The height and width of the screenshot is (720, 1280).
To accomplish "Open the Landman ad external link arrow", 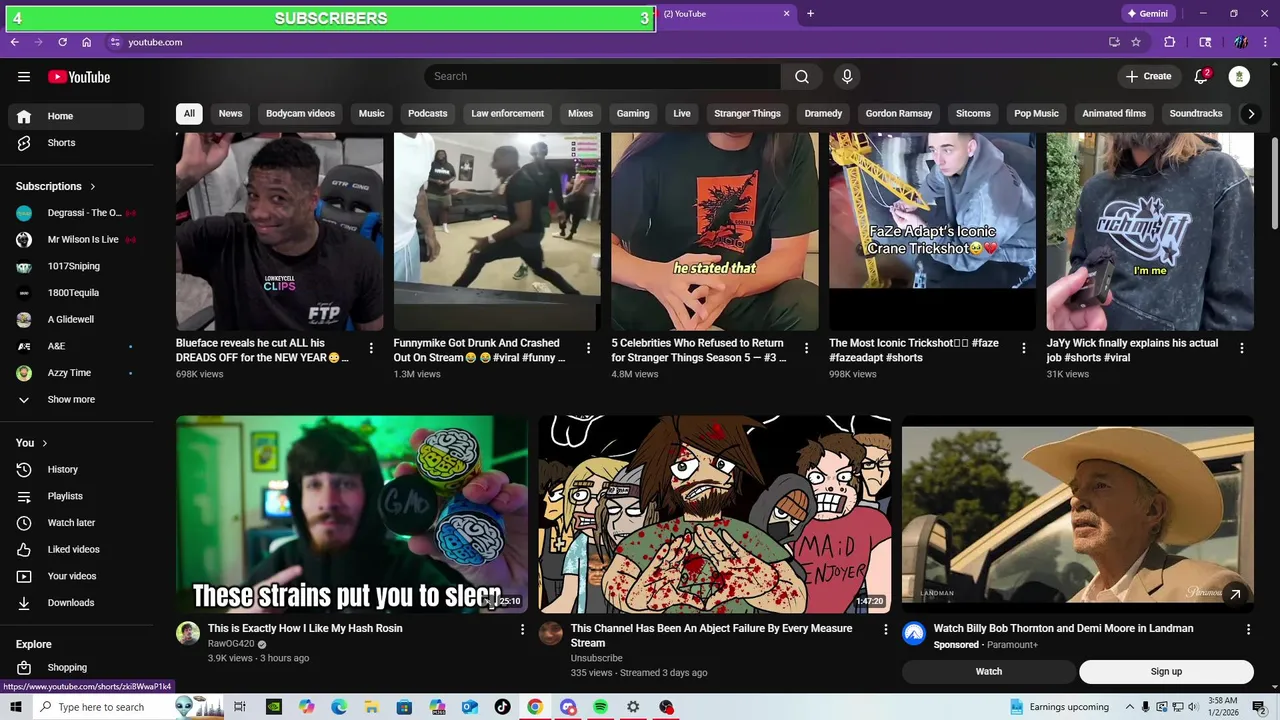I will [1235, 594].
